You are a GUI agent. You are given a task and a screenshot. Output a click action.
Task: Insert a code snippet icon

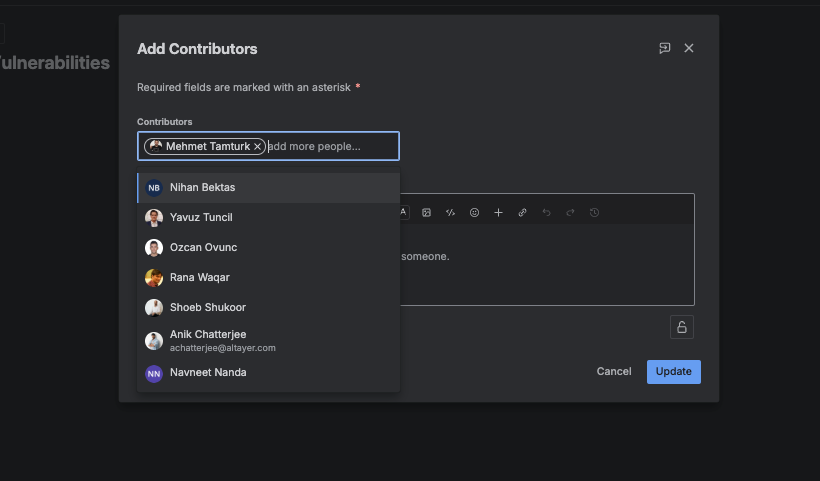pyautogui.click(x=450, y=212)
